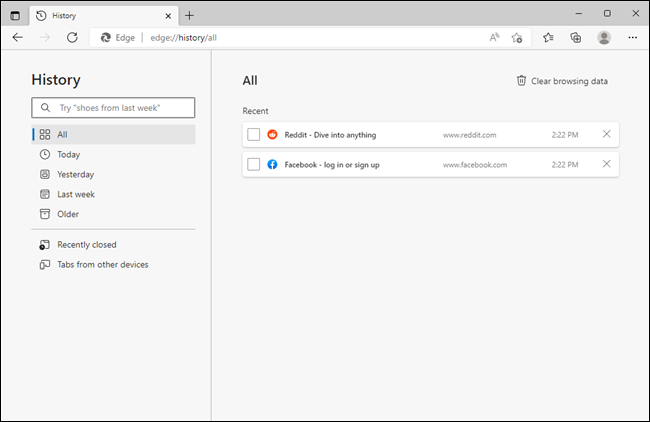This screenshot has width=650, height=422.
Task: Minimize the Edge window
Action: tap(579, 14)
